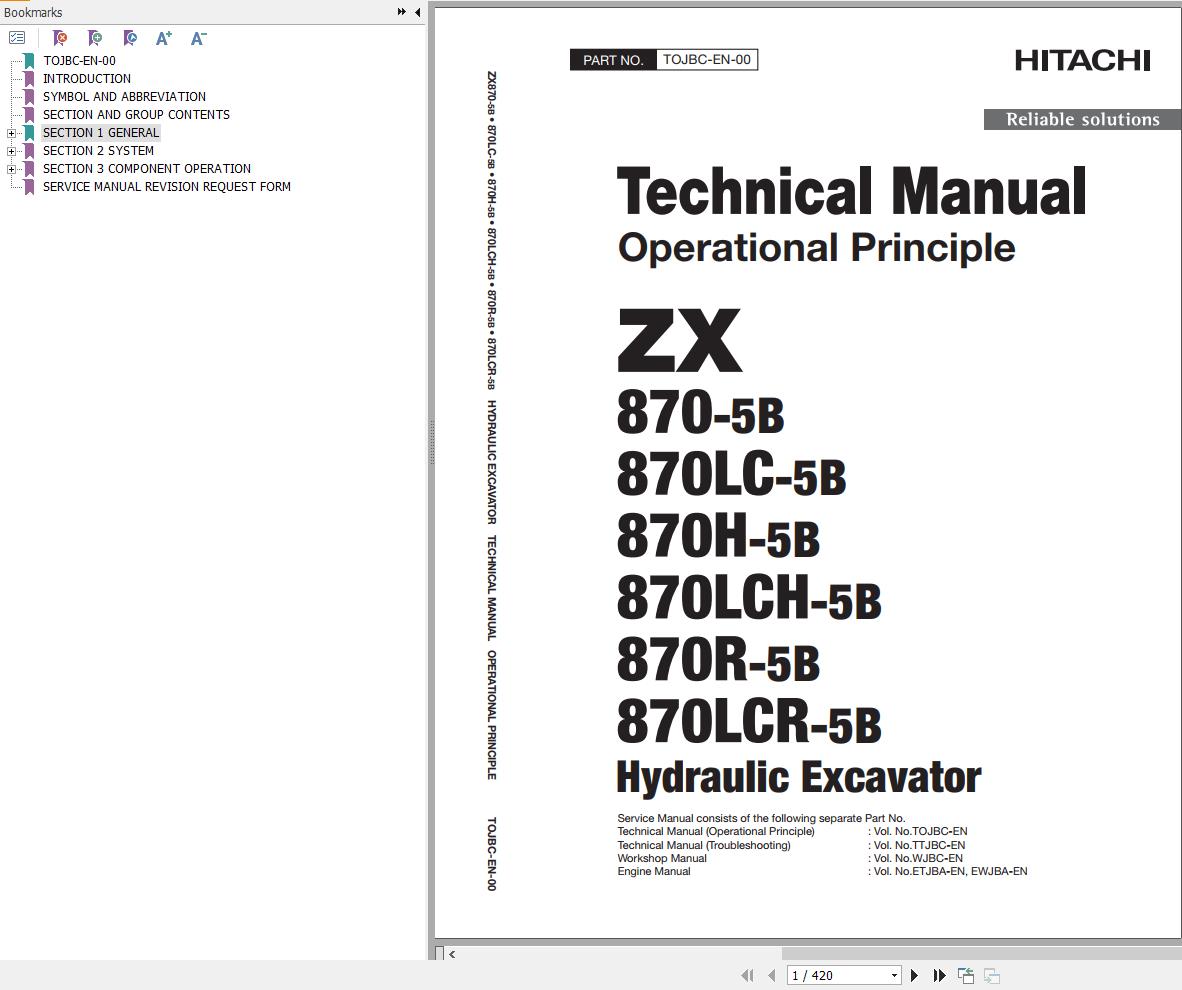Image resolution: width=1182 pixels, height=990 pixels.
Task: Open SECTION AND GROUP CONTENTS bookmark
Action: pos(136,115)
